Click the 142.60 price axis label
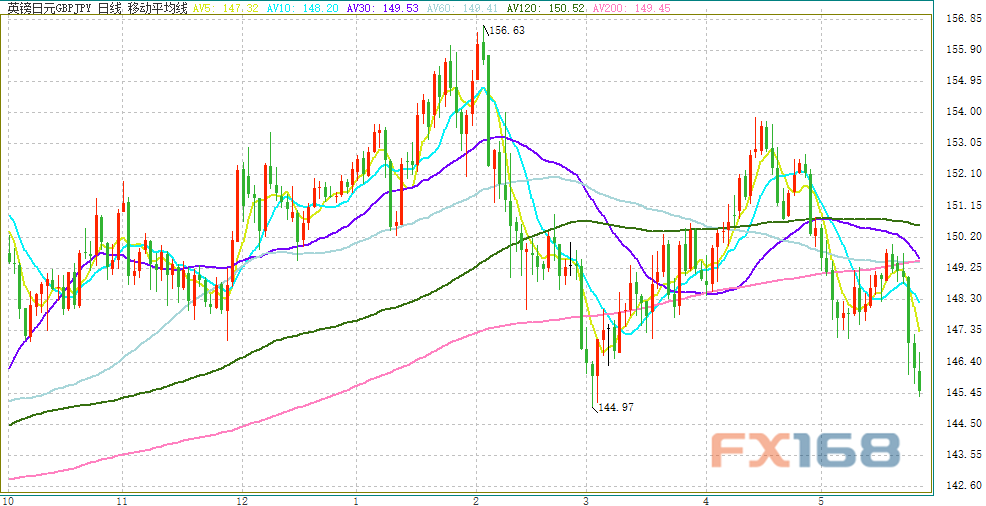Viewport: 986px width, 506px height. 962,486
